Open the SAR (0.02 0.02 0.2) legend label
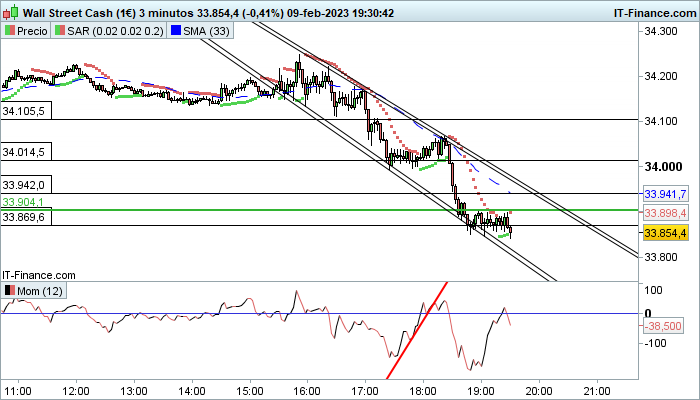 click(115, 31)
